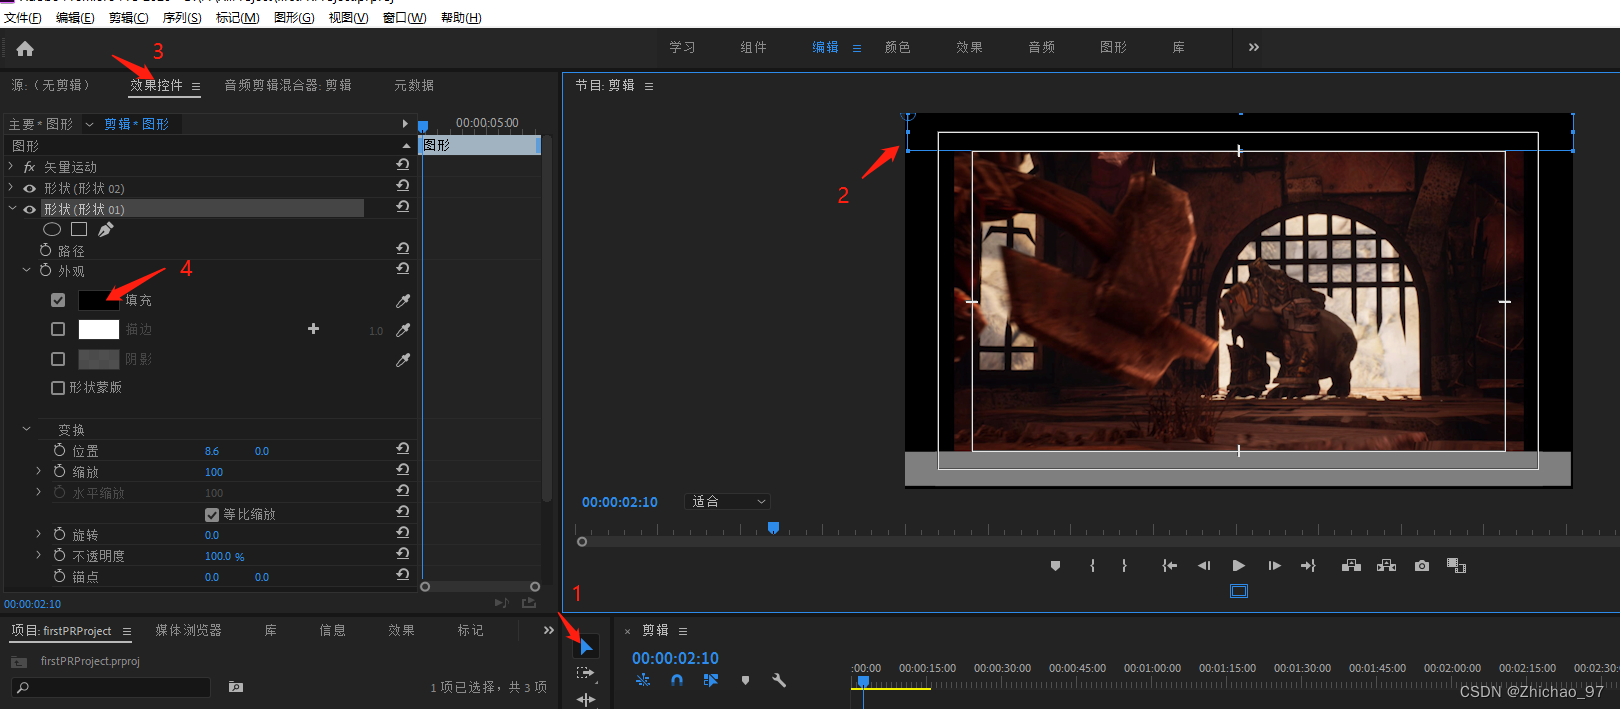Uncheck the 填充 fill checkbox
The image size is (1620, 709).
click(x=58, y=300)
